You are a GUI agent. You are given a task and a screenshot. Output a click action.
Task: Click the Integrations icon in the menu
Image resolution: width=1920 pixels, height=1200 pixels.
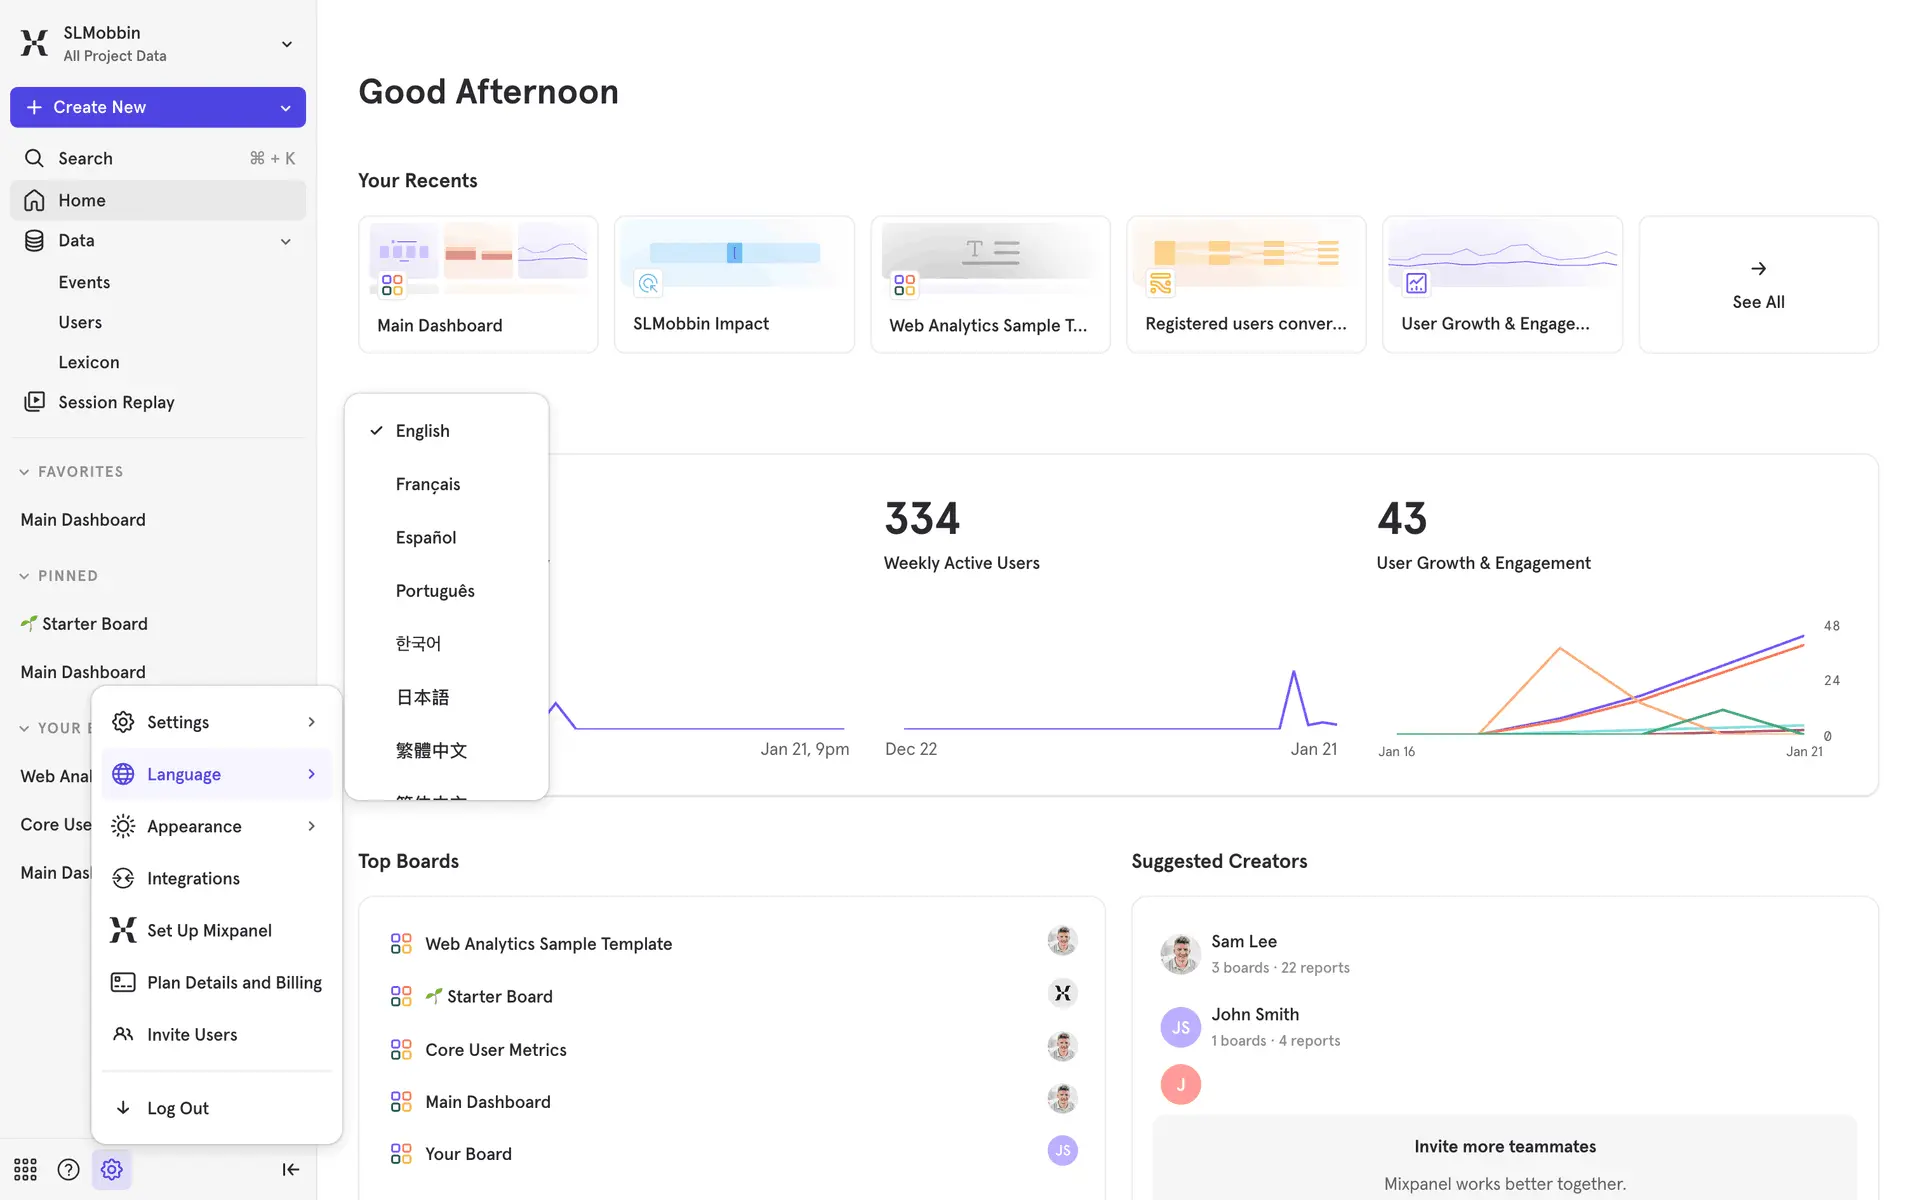(123, 878)
